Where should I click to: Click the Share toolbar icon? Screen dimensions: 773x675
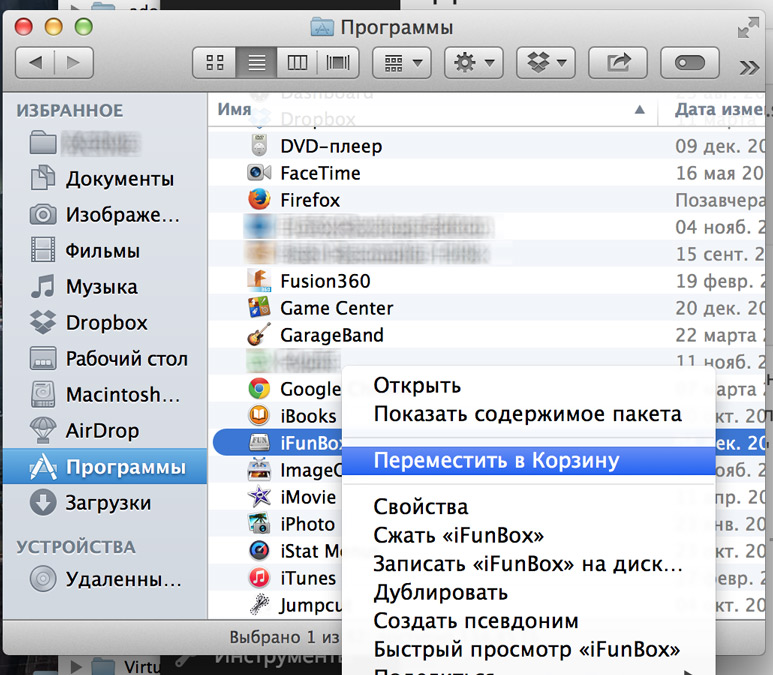pos(618,63)
